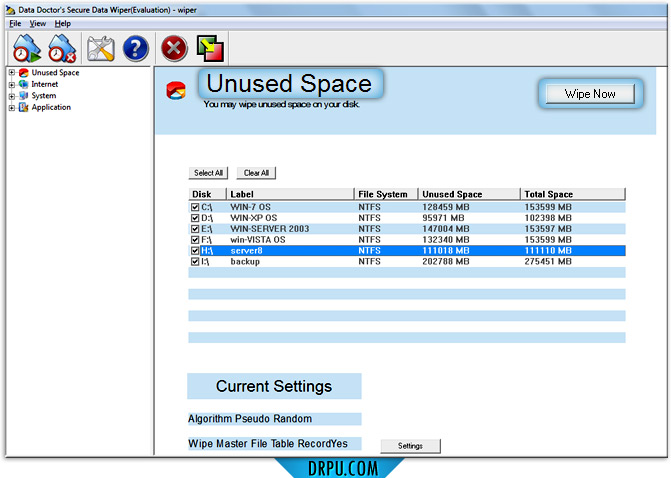Image resolution: width=671 pixels, height=478 pixels.
Task: Click Wipe Master File Table Record text
Action: [x=268, y=444]
